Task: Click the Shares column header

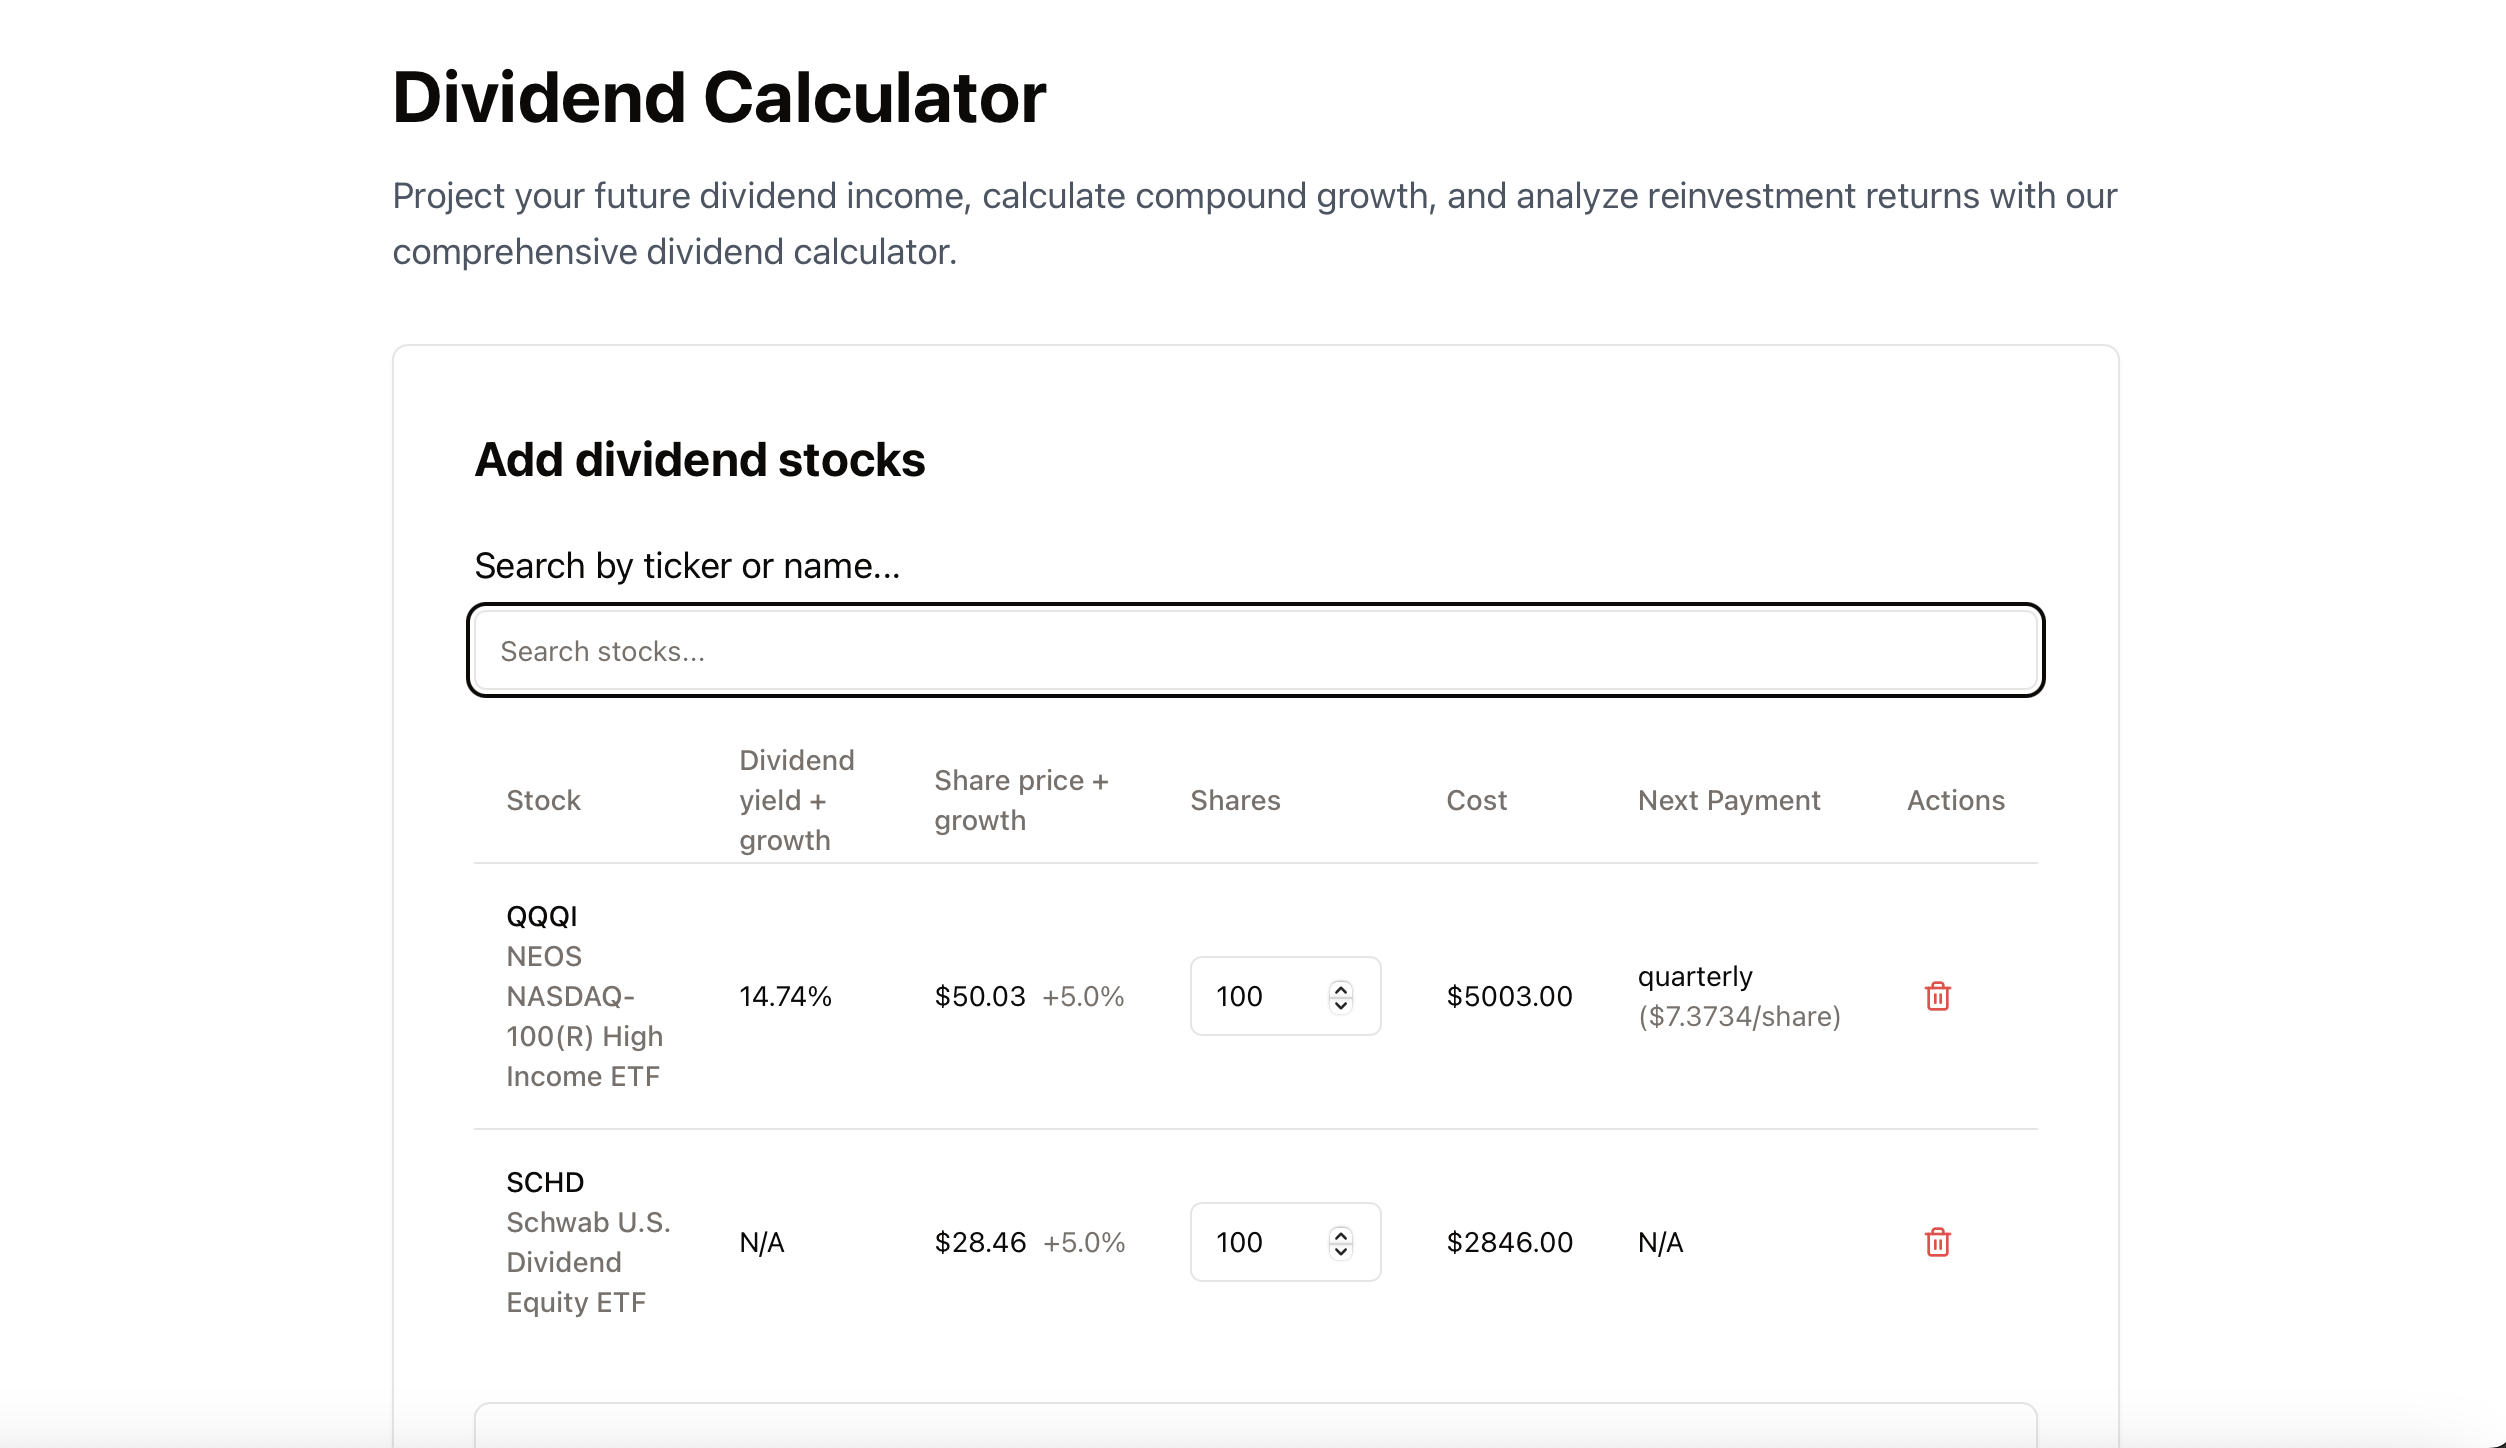Action: pyautogui.click(x=1236, y=799)
